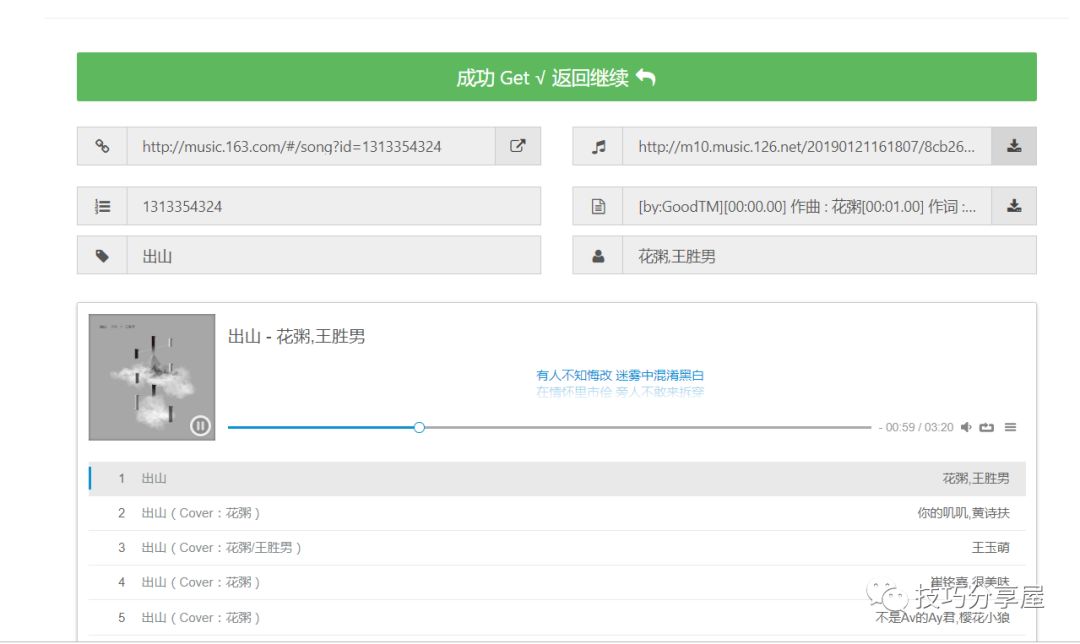Open the song URL in a new window

click(518, 146)
